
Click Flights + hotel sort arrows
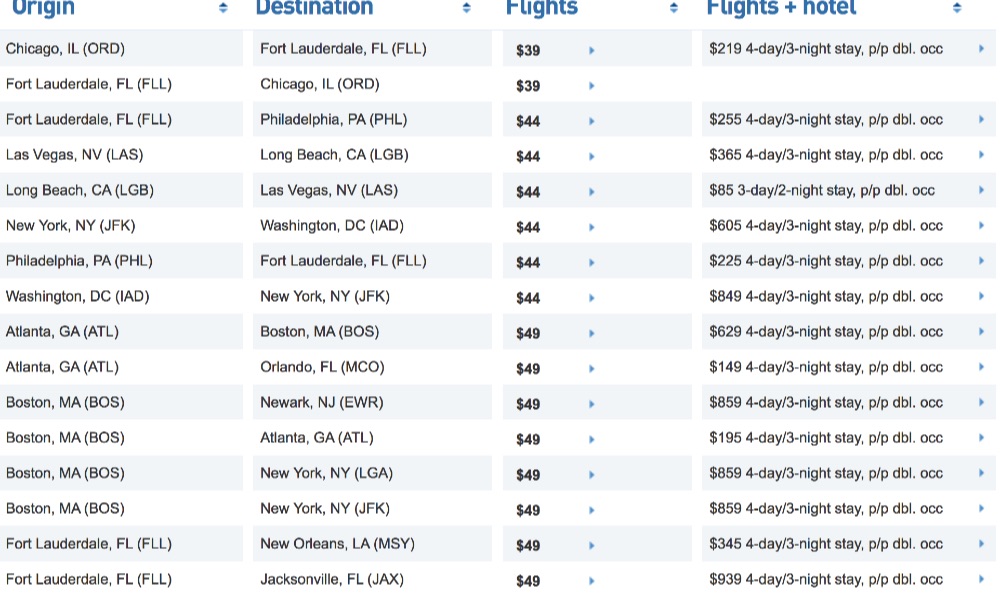click(957, 8)
